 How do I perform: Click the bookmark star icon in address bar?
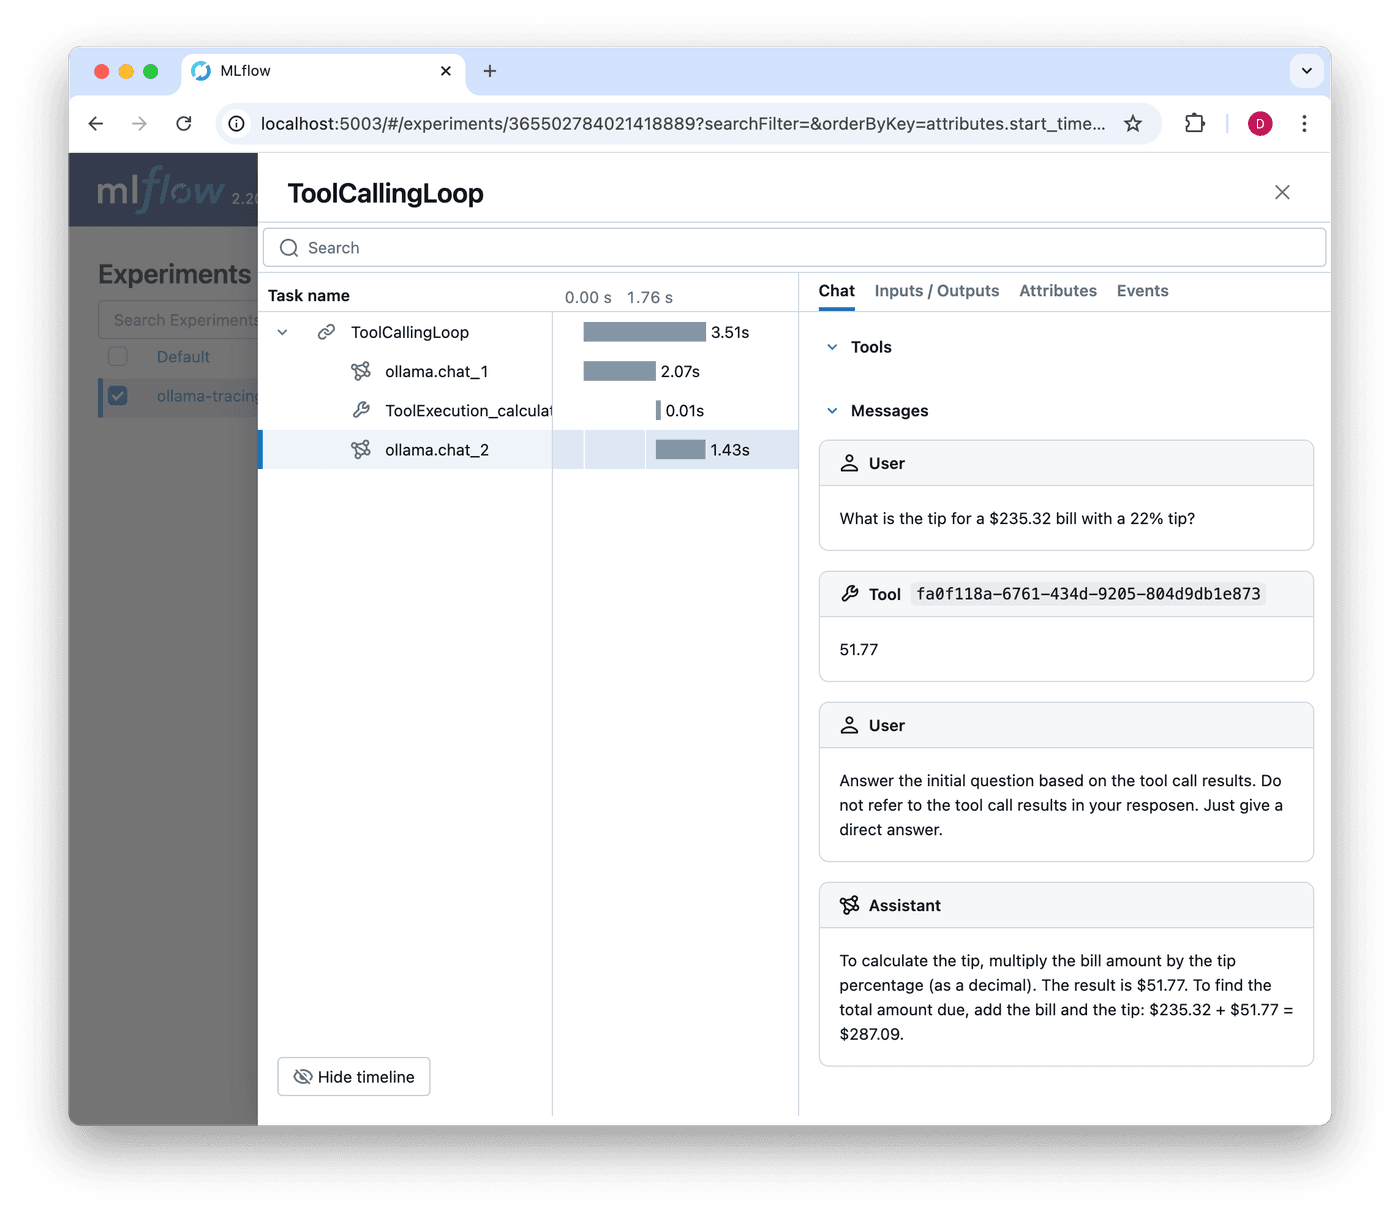click(1132, 124)
